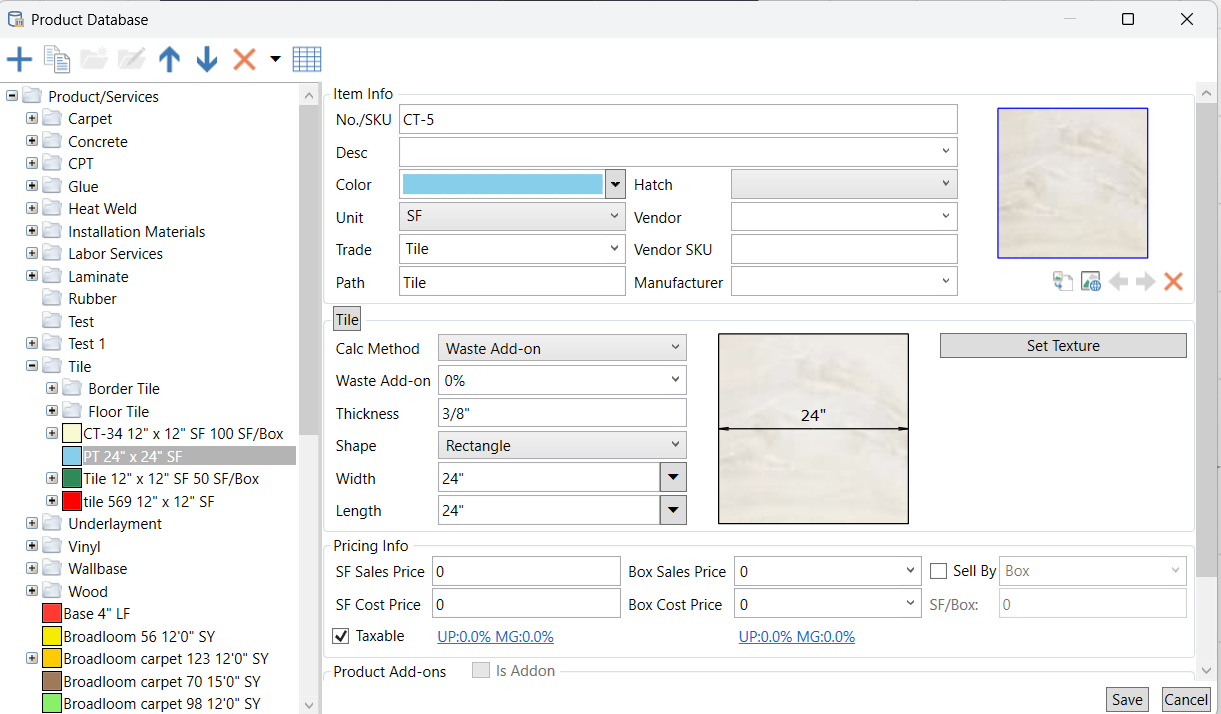Viewport: 1221px width, 714px height.
Task: Open the SF price UP:0.0% MG:0.0% link
Action: point(495,636)
